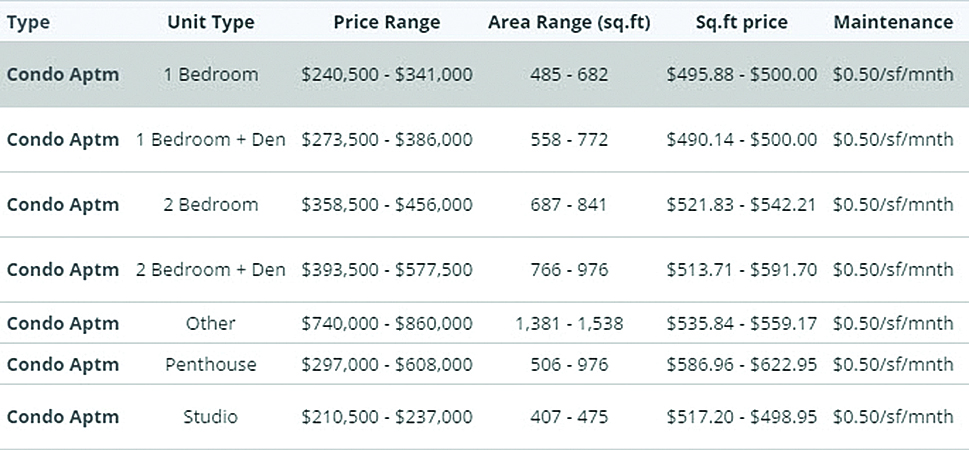This screenshot has width=969, height=450.
Task: Select the 2 Bedroom + Den cell
Action: pyautogui.click(x=211, y=270)
